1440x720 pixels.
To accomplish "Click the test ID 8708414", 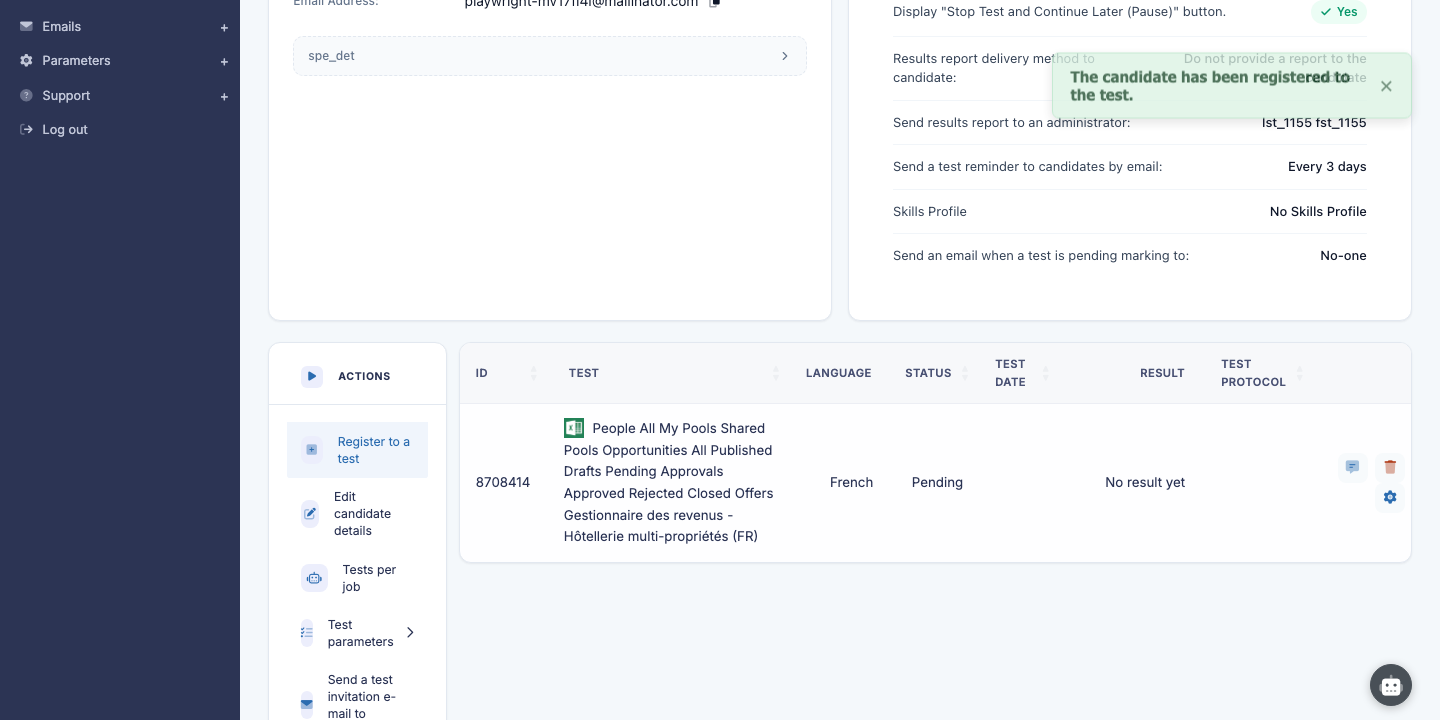I will point(503,482).
